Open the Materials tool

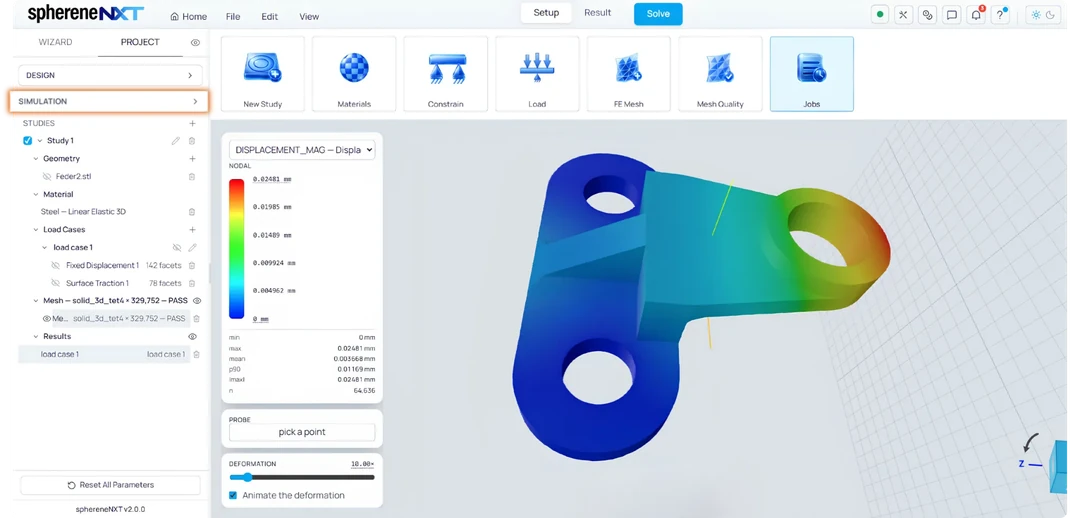pyautogui.click(x=354, y=74)
